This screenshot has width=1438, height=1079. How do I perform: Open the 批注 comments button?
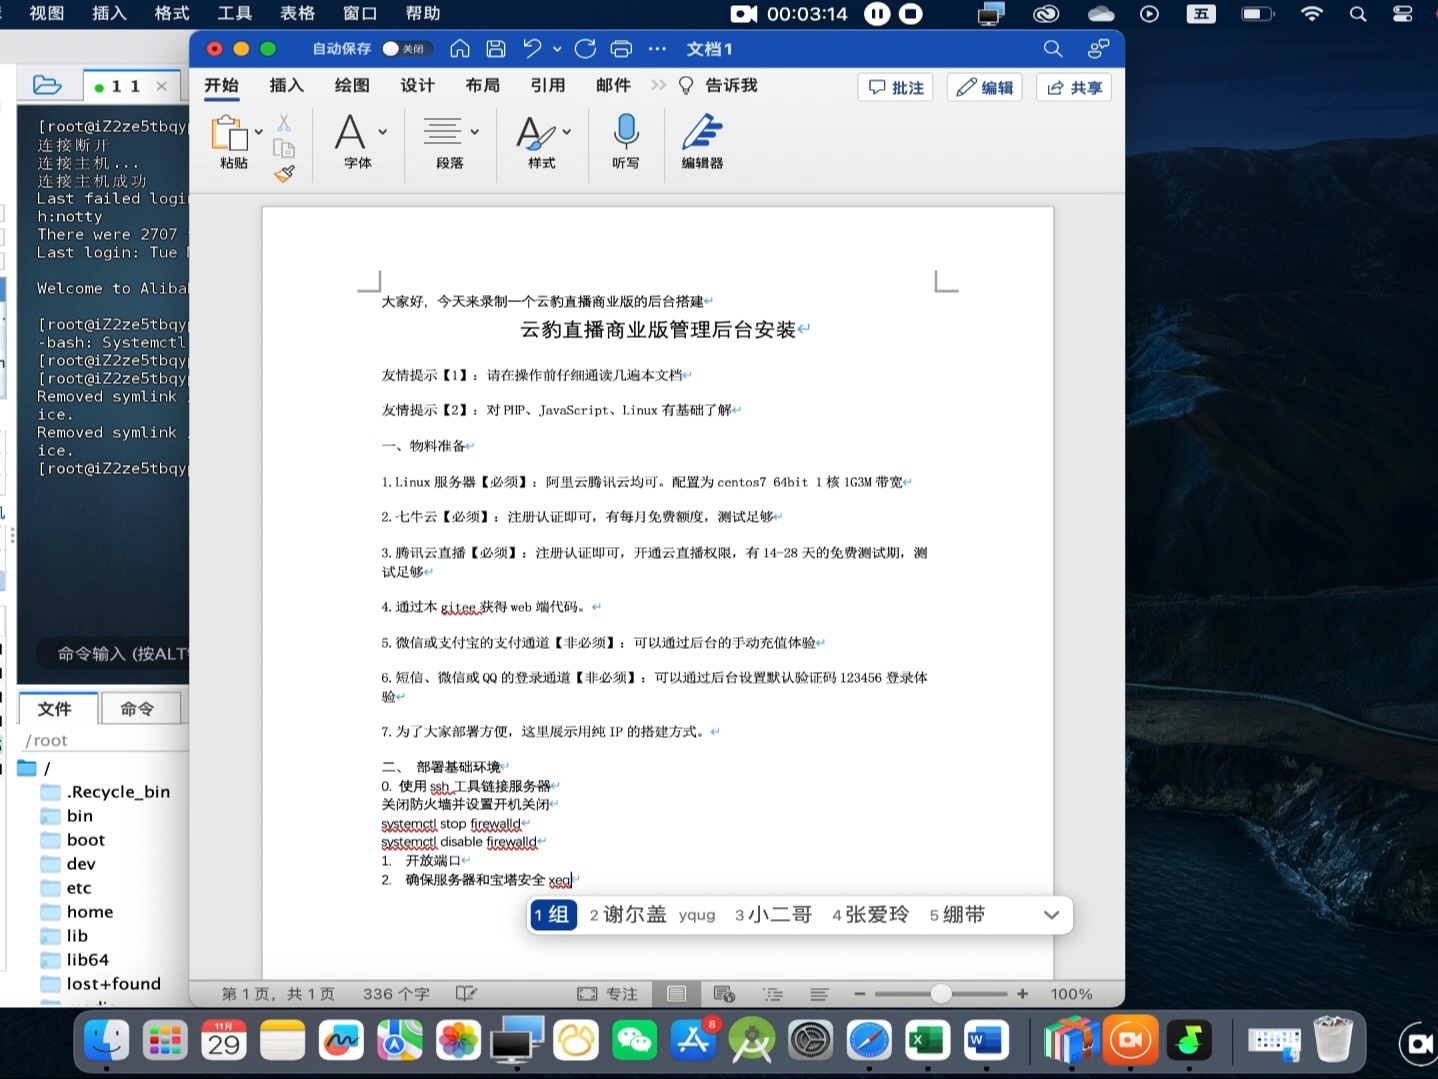[895, 87]
